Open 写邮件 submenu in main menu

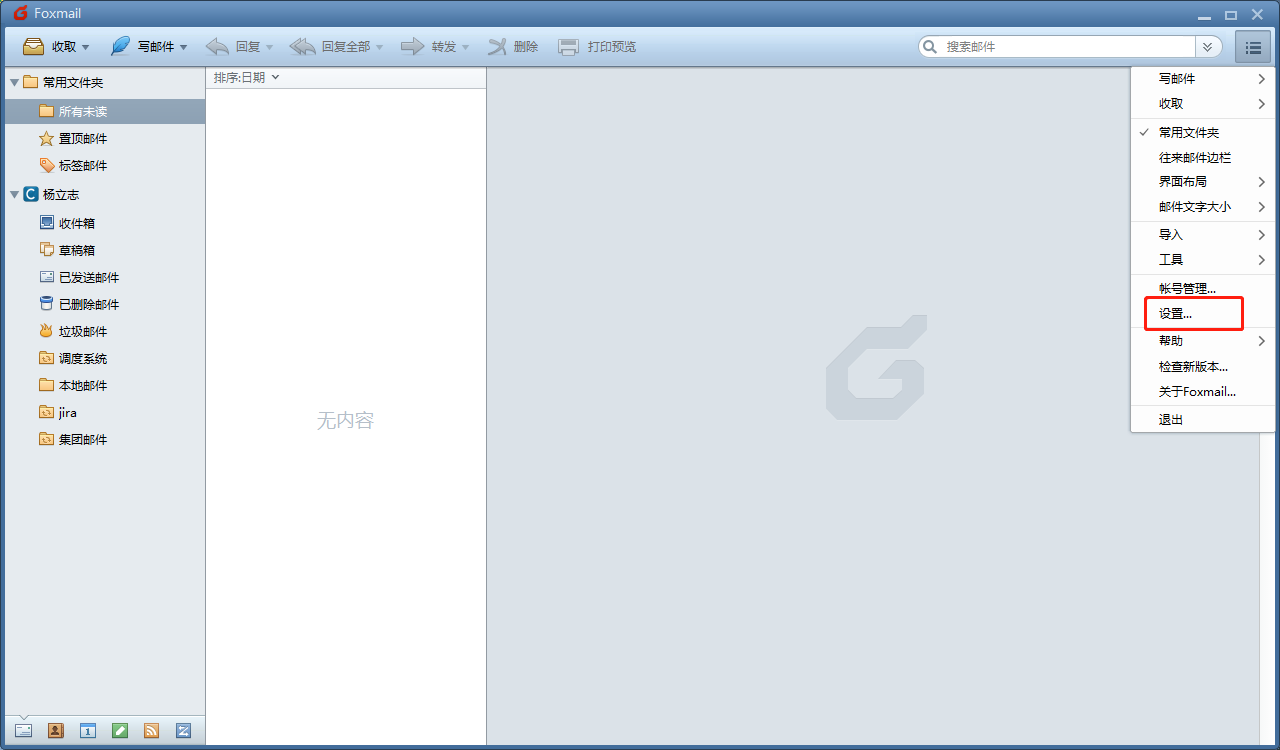(1203, 78)
